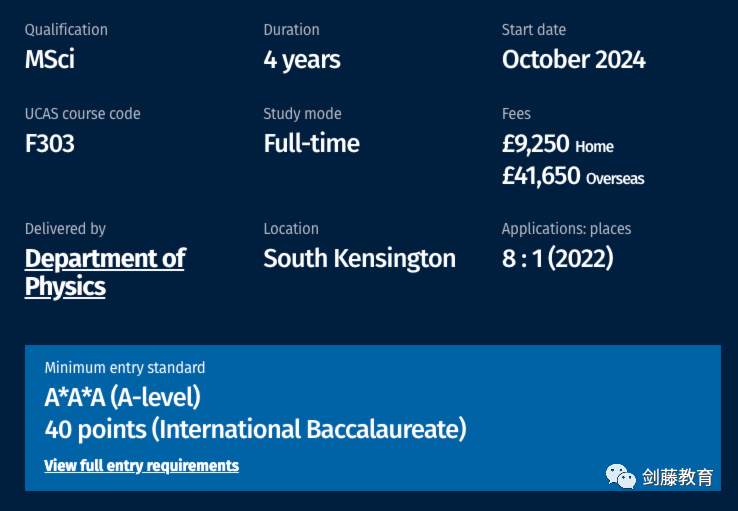Click the £9,250 Home fee
This screenshot has height=511, width=738.
click(557, 145)
